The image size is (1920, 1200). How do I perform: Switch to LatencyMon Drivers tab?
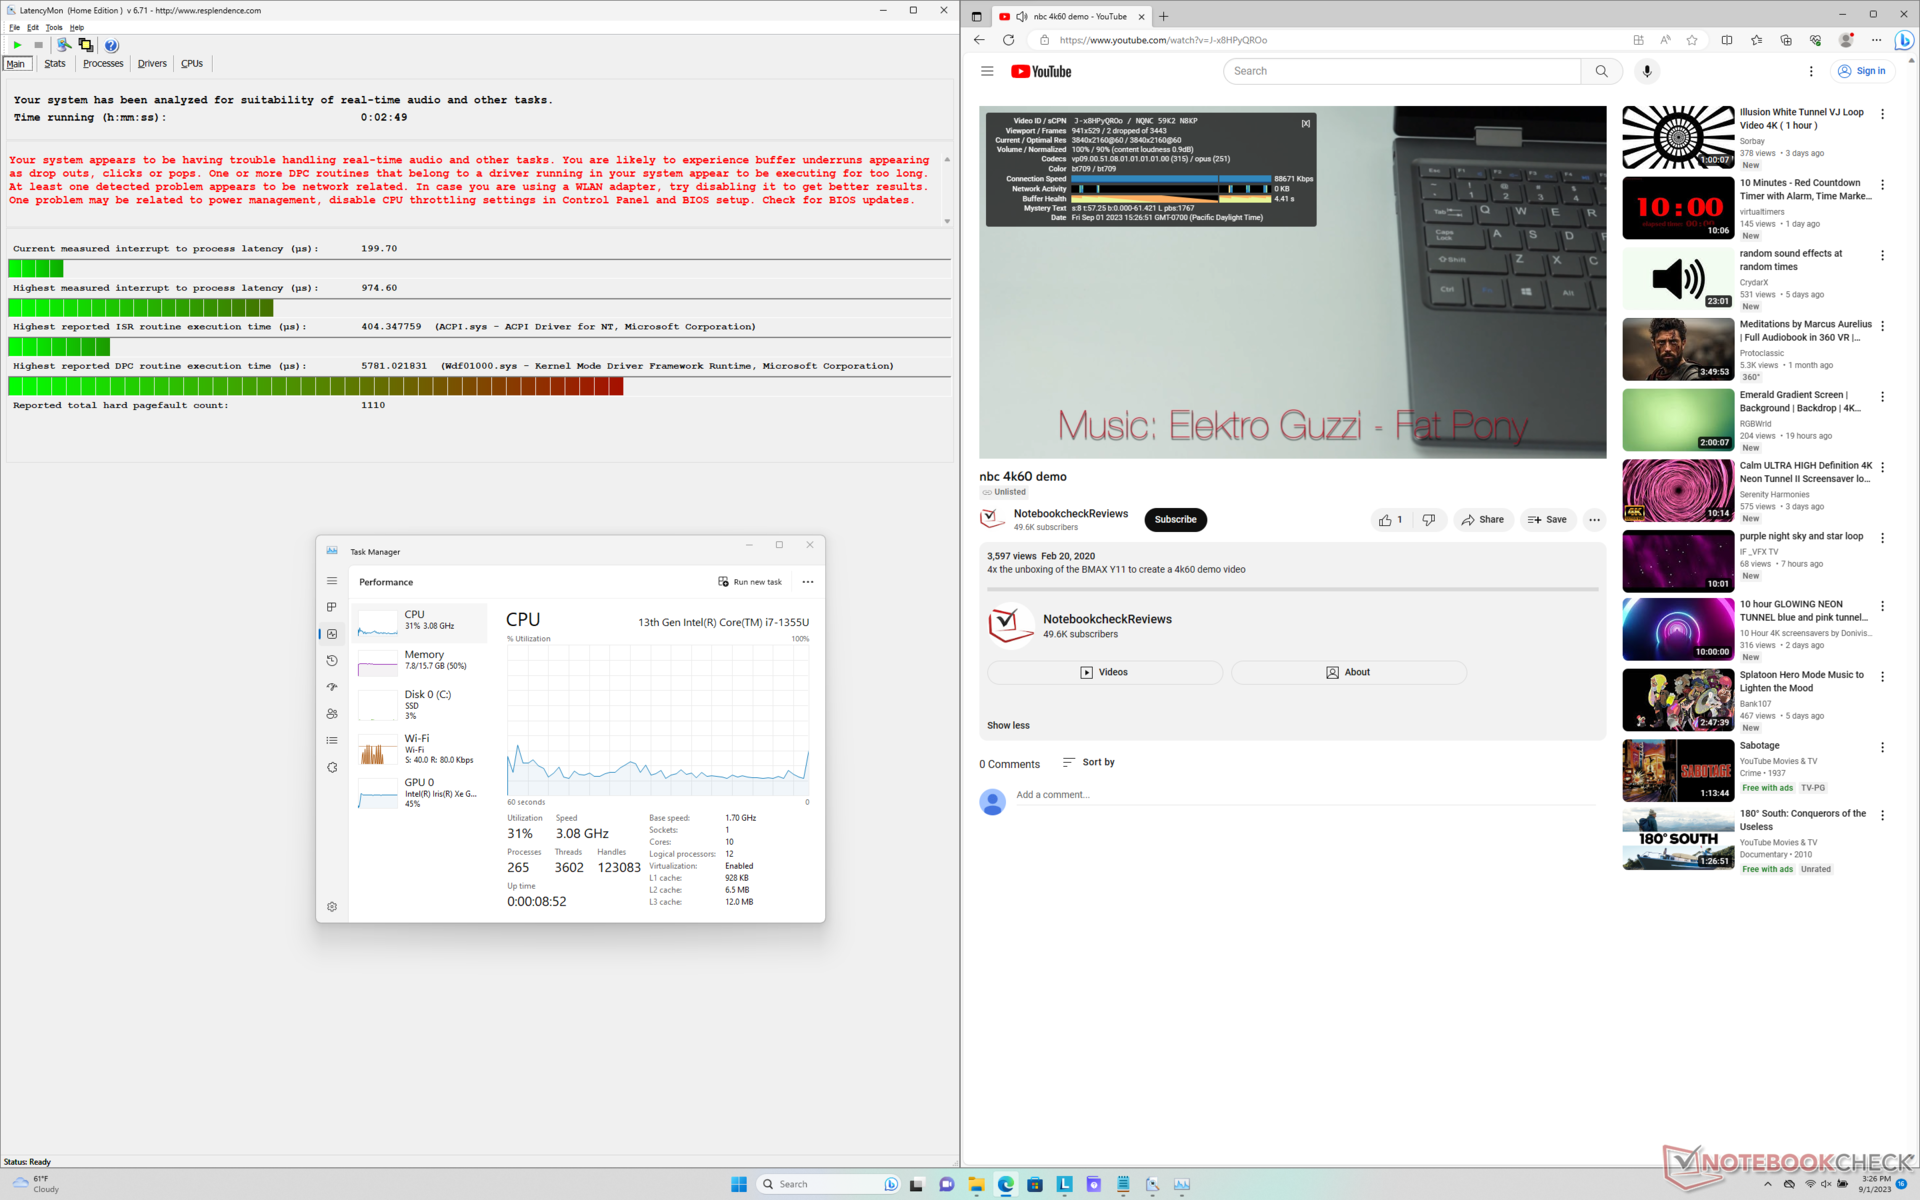coord(152,63)
